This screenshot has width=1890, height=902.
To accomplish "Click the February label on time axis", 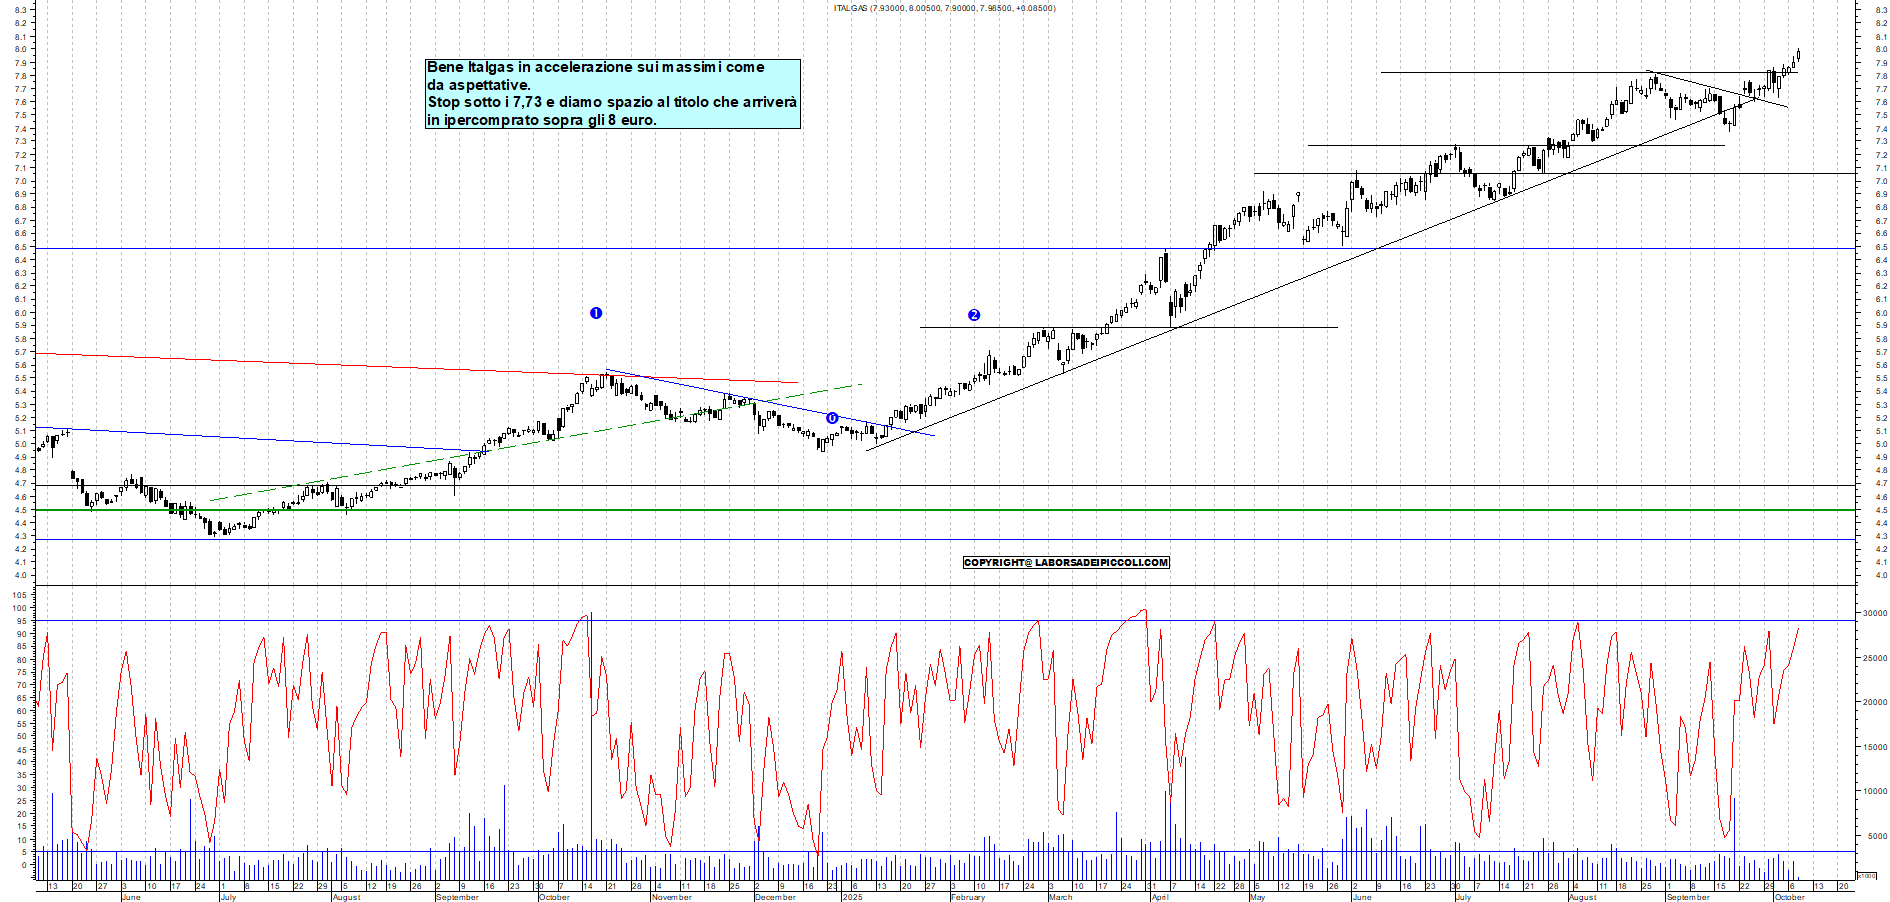I will 967,897.
